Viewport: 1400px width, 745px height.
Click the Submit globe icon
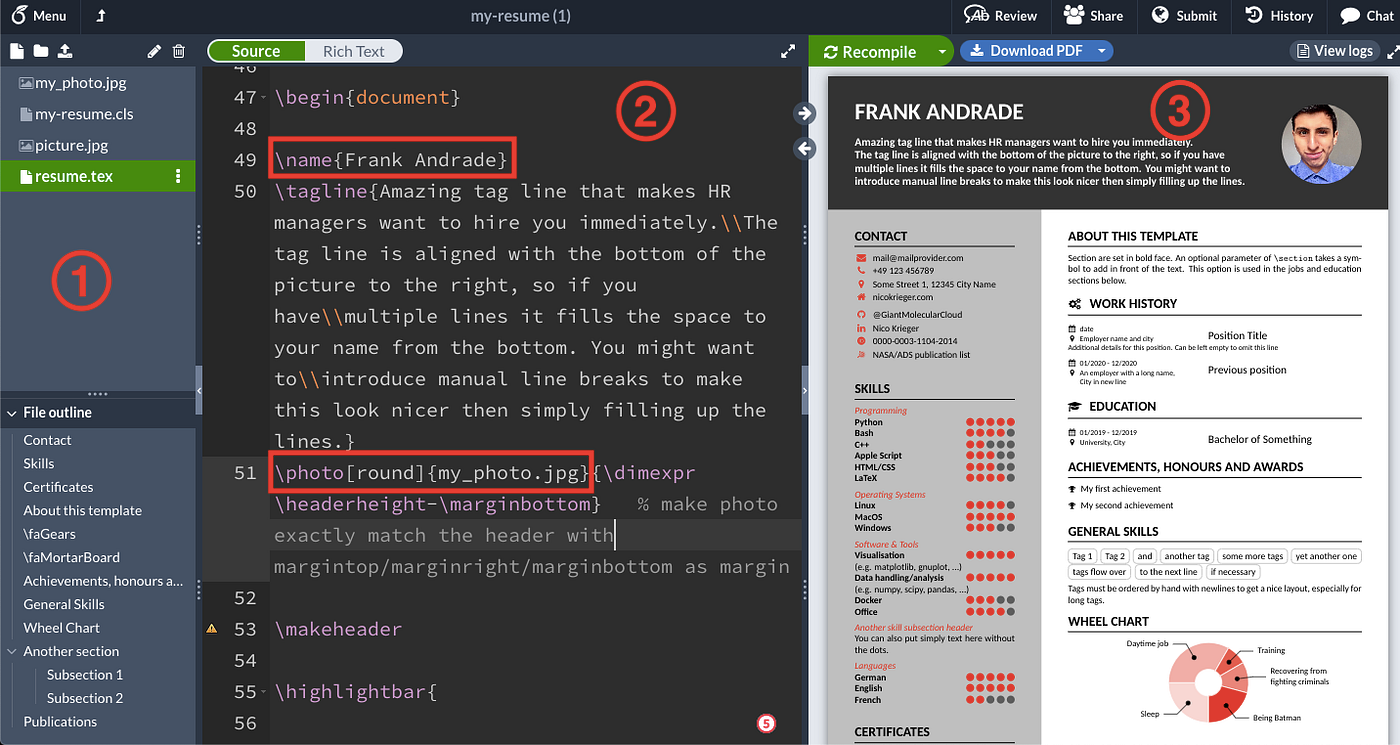click(1160, 15)
